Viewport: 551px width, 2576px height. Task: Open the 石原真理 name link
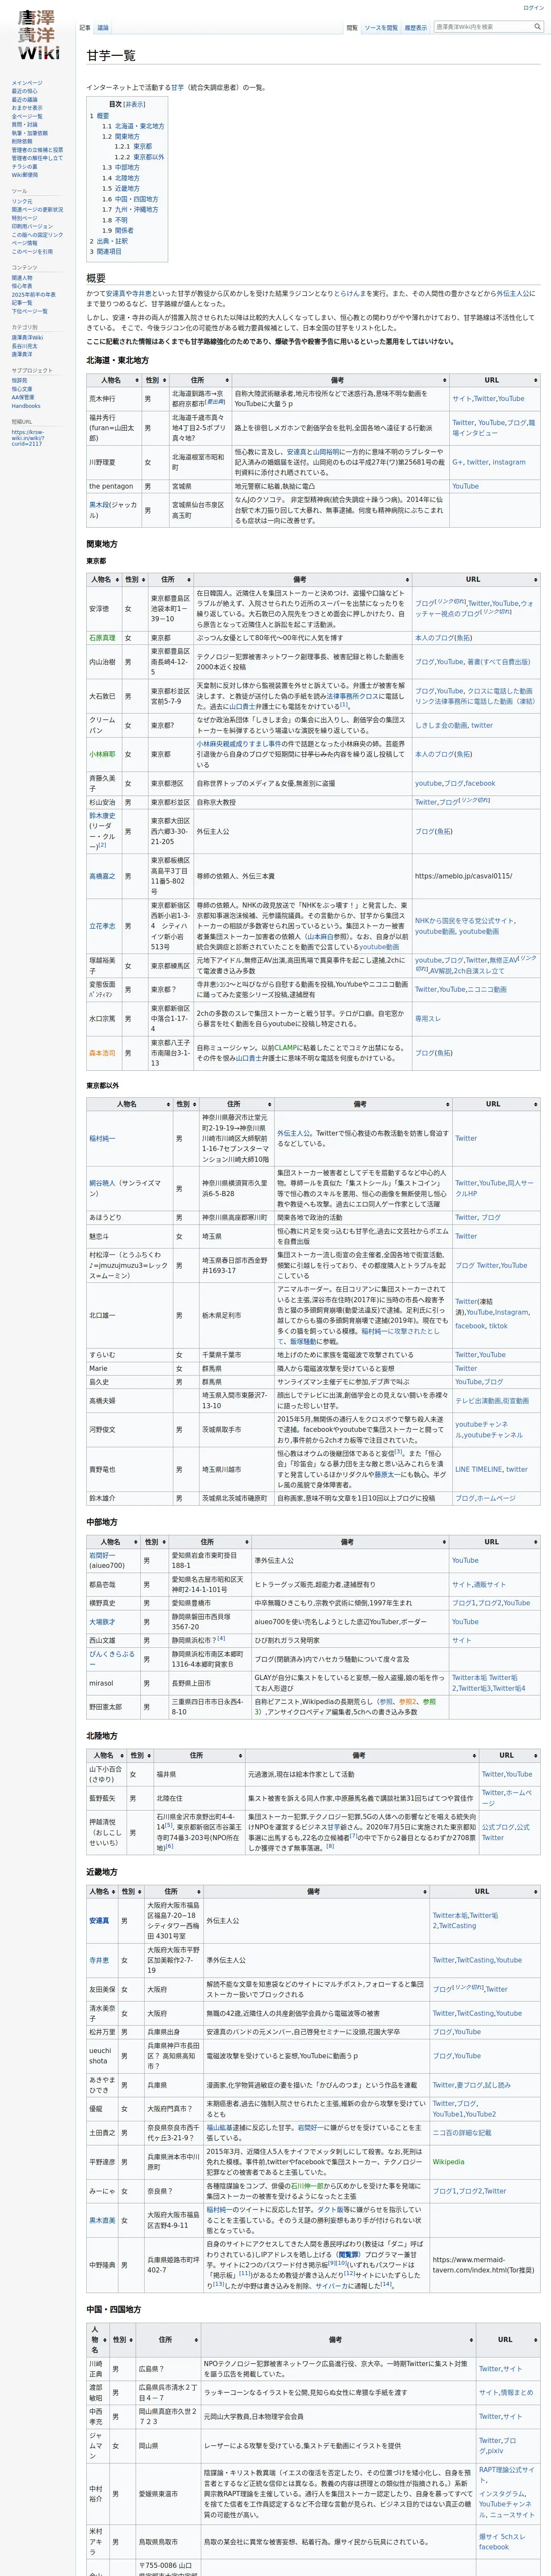click(x=102, y=638)
